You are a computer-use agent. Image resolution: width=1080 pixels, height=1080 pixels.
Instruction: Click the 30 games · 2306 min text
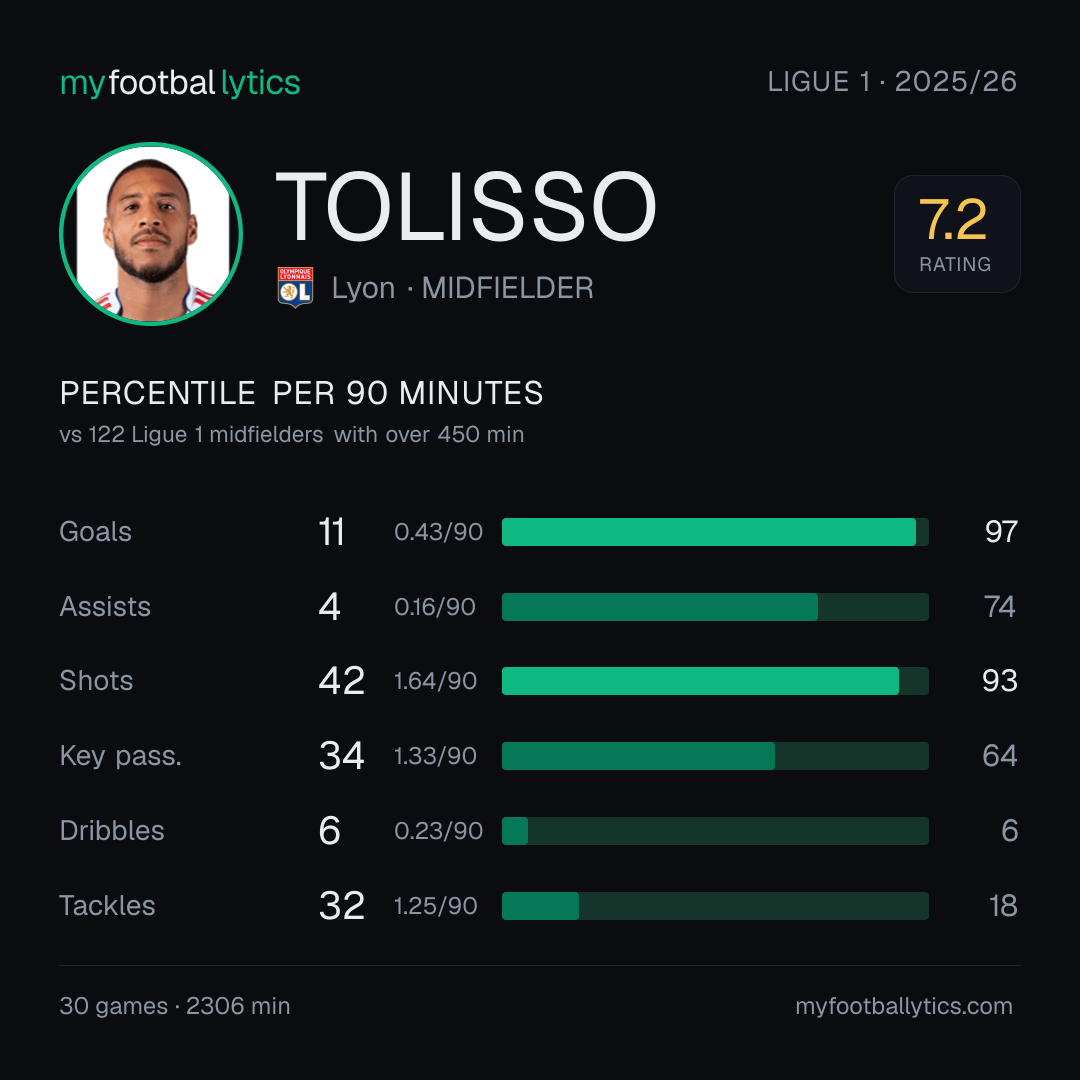point(175,1006)
